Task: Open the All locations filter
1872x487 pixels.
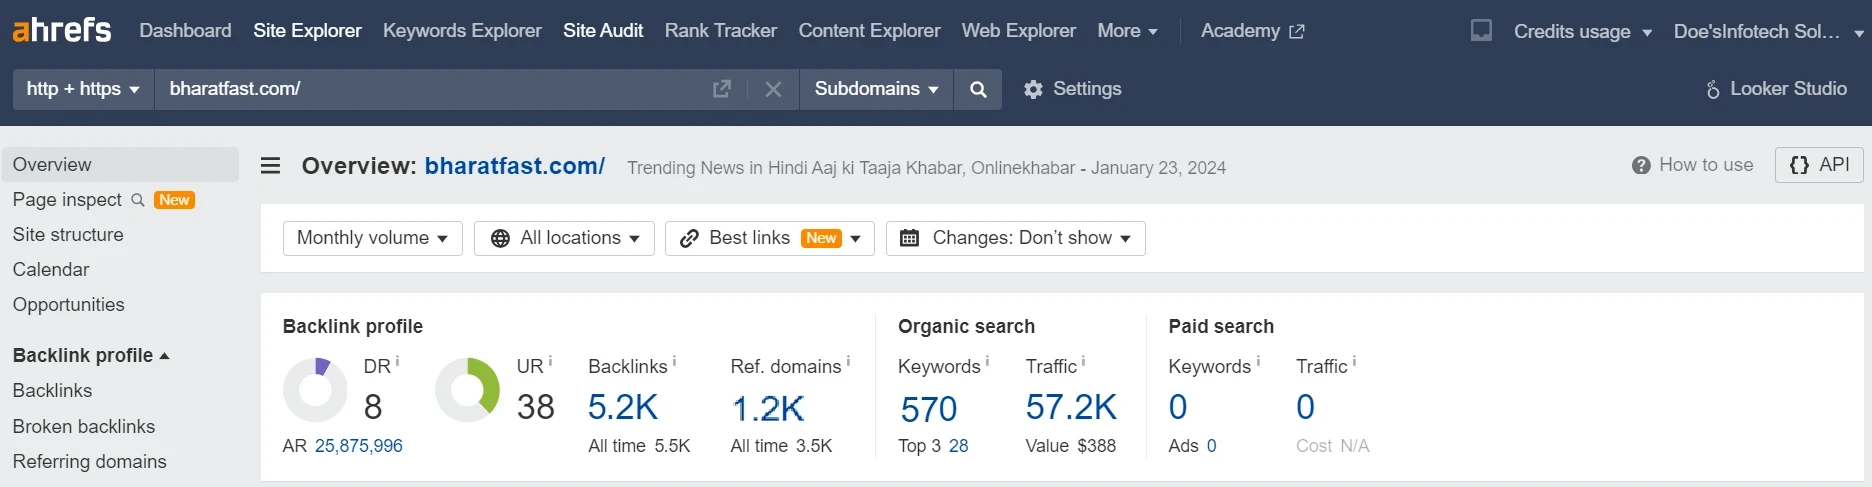Action: tap(564, 238)
